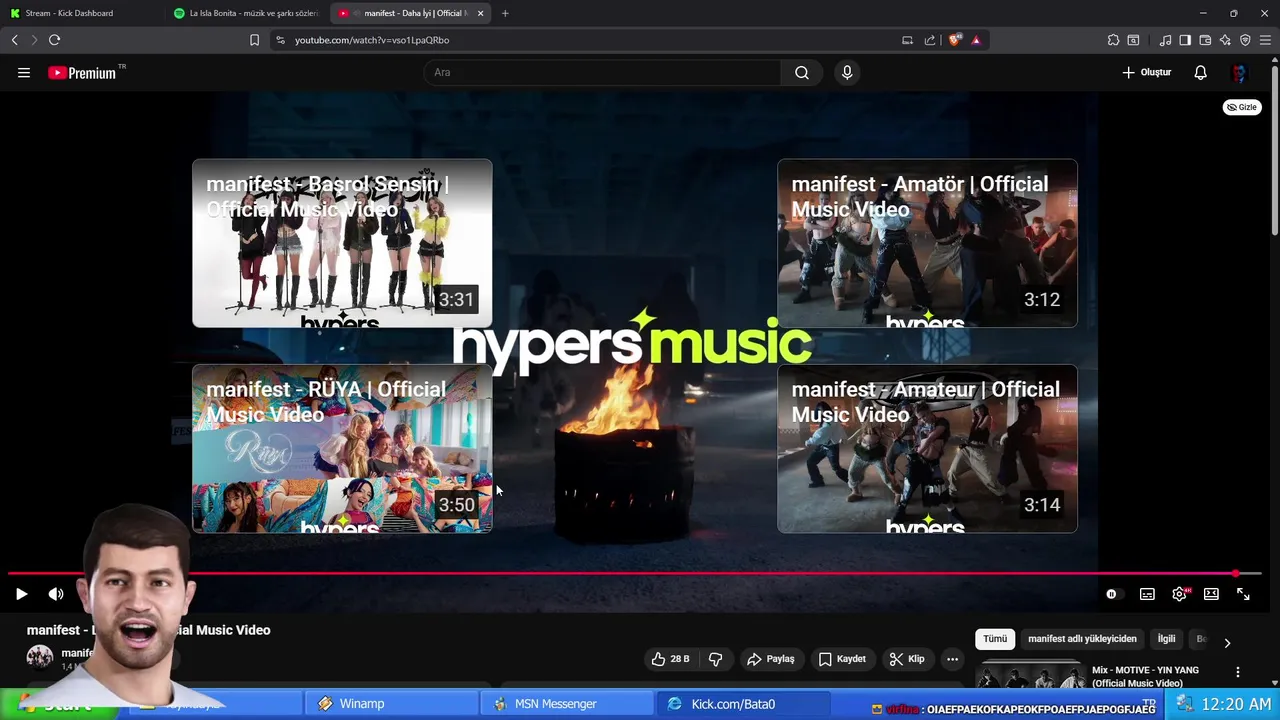Share the video via Paylaş

click(770, 659)
